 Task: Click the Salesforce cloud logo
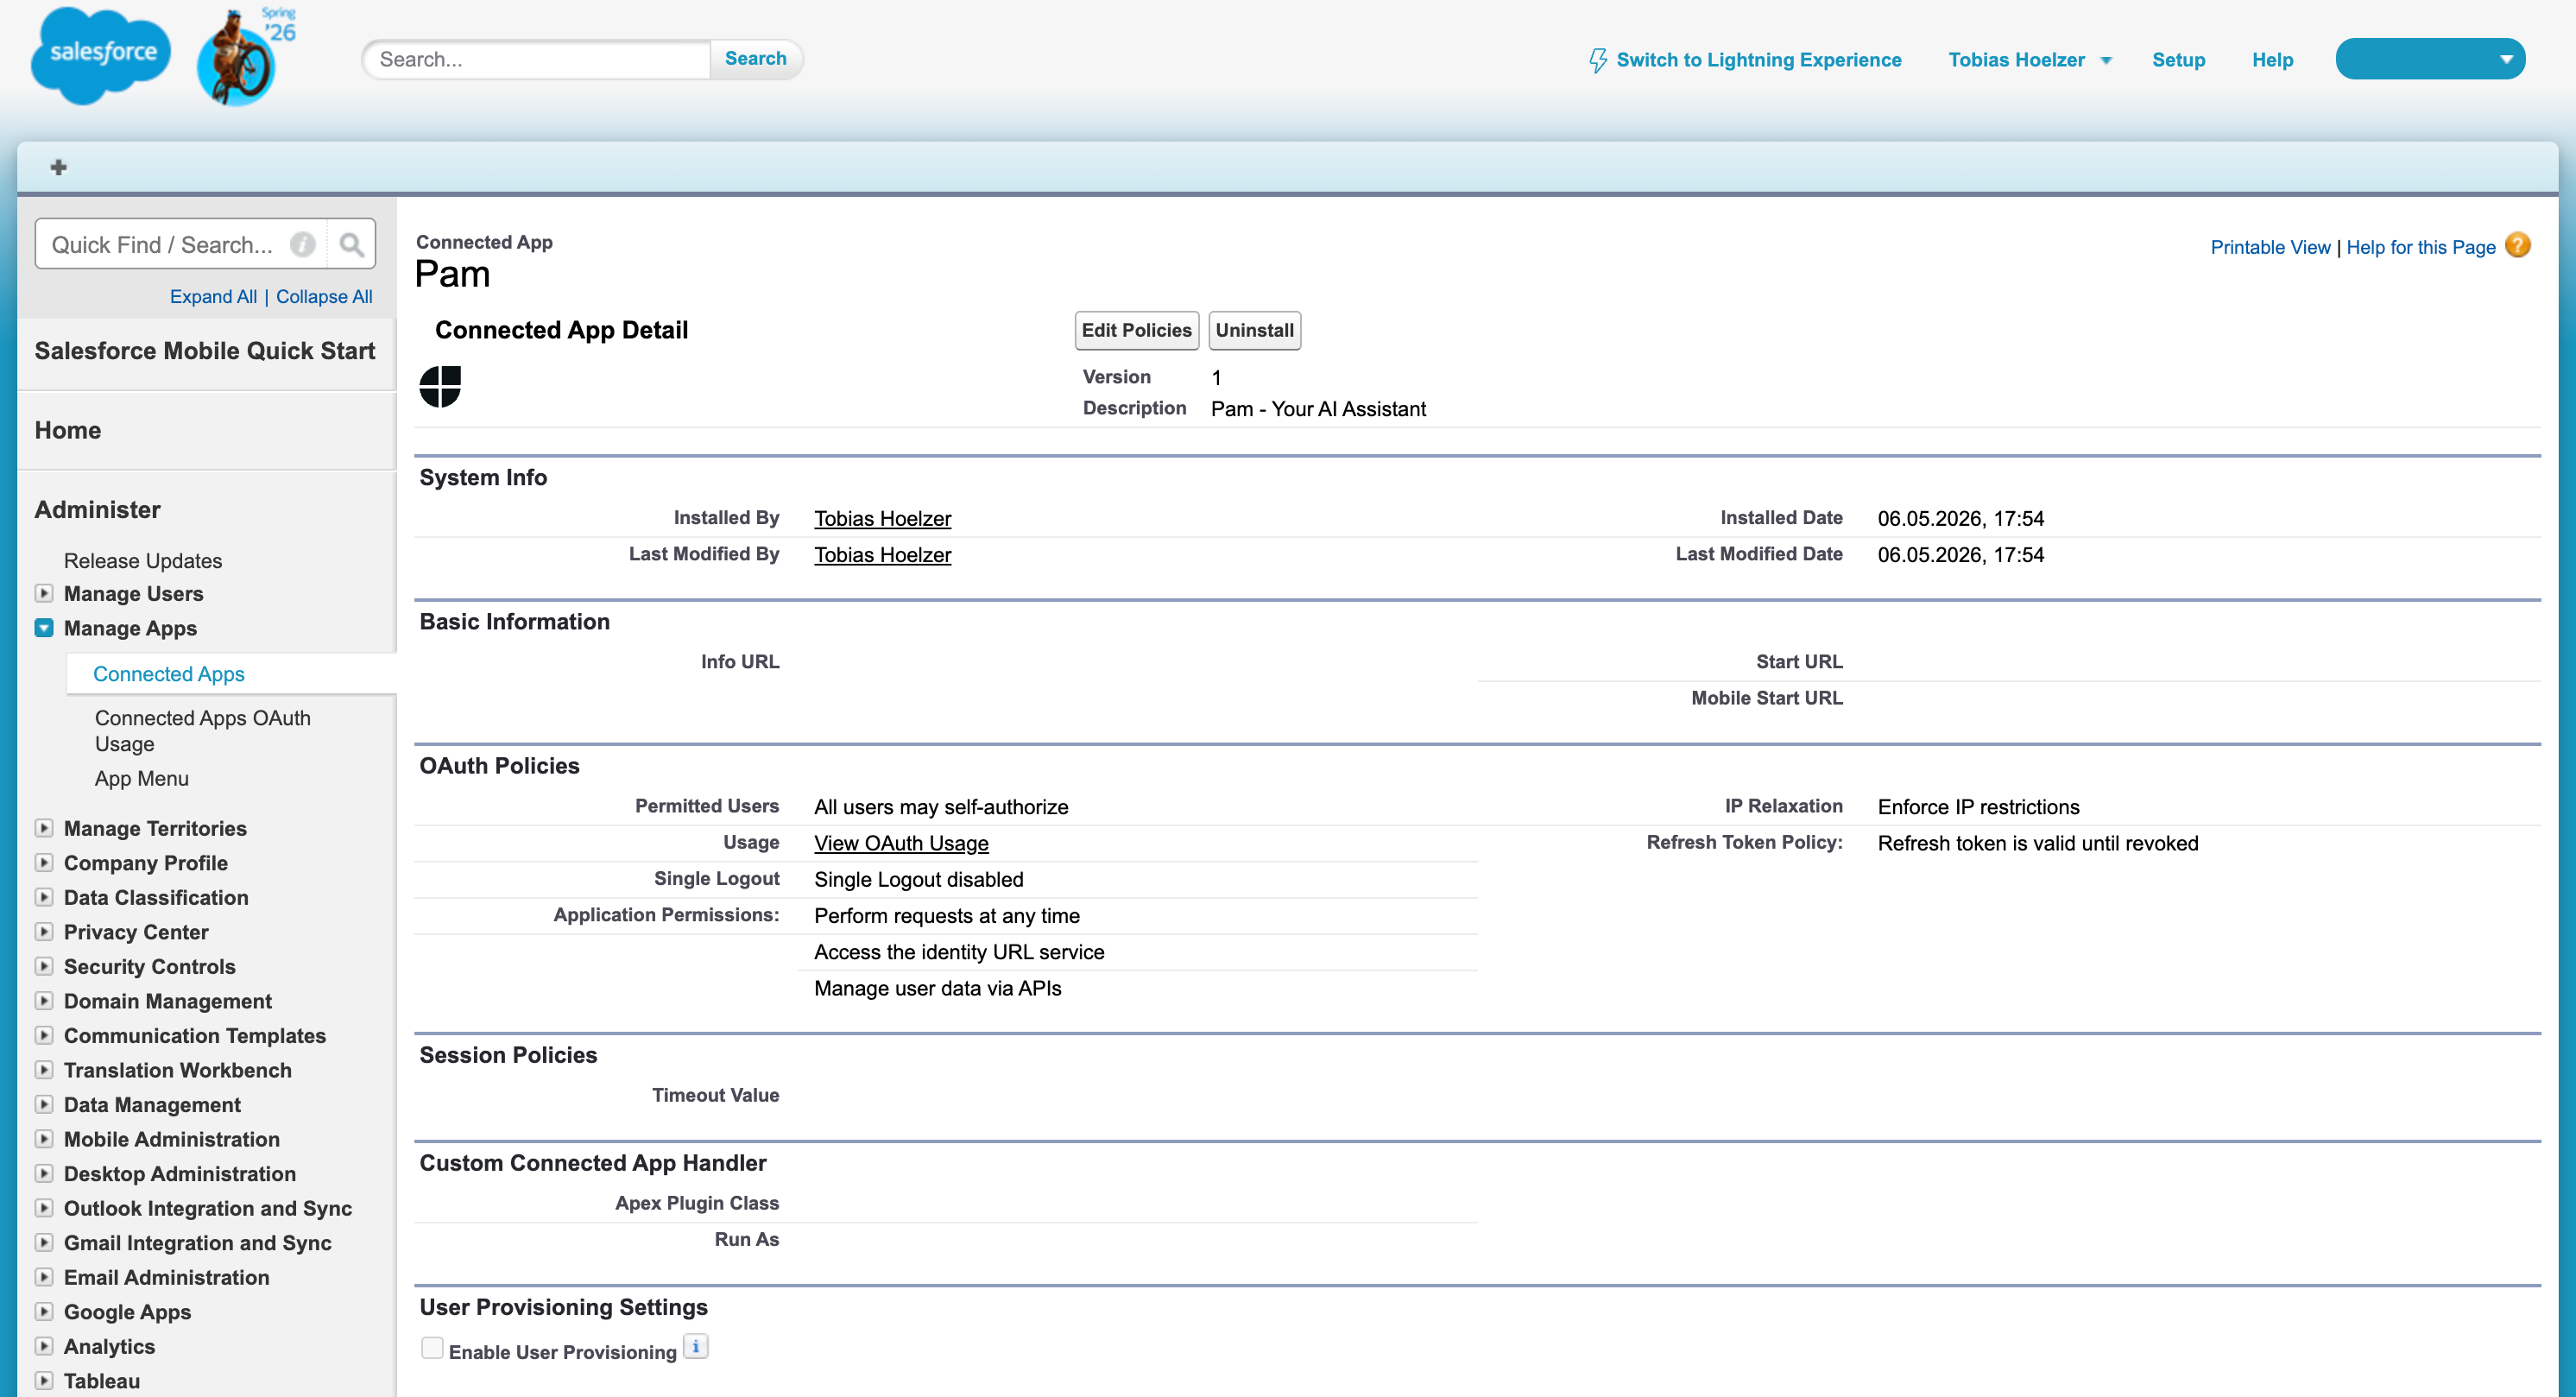pyautogui.click(x=101, y=55)
